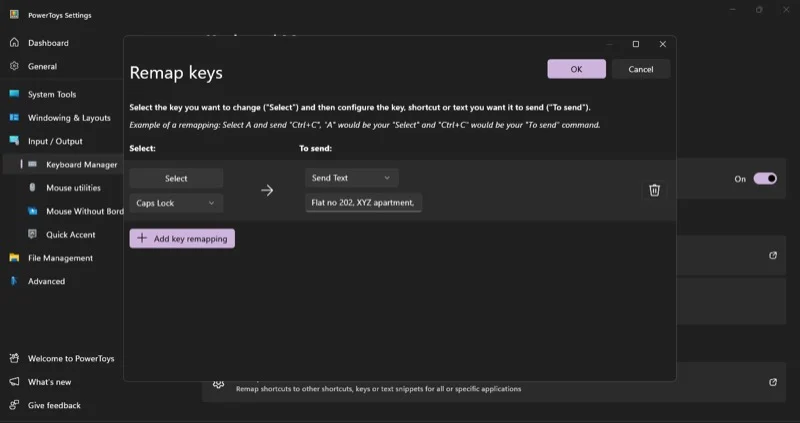
Task: Click the Welcome to PowerToys icon
Action: pyautogui.click(x=14, y=358)
